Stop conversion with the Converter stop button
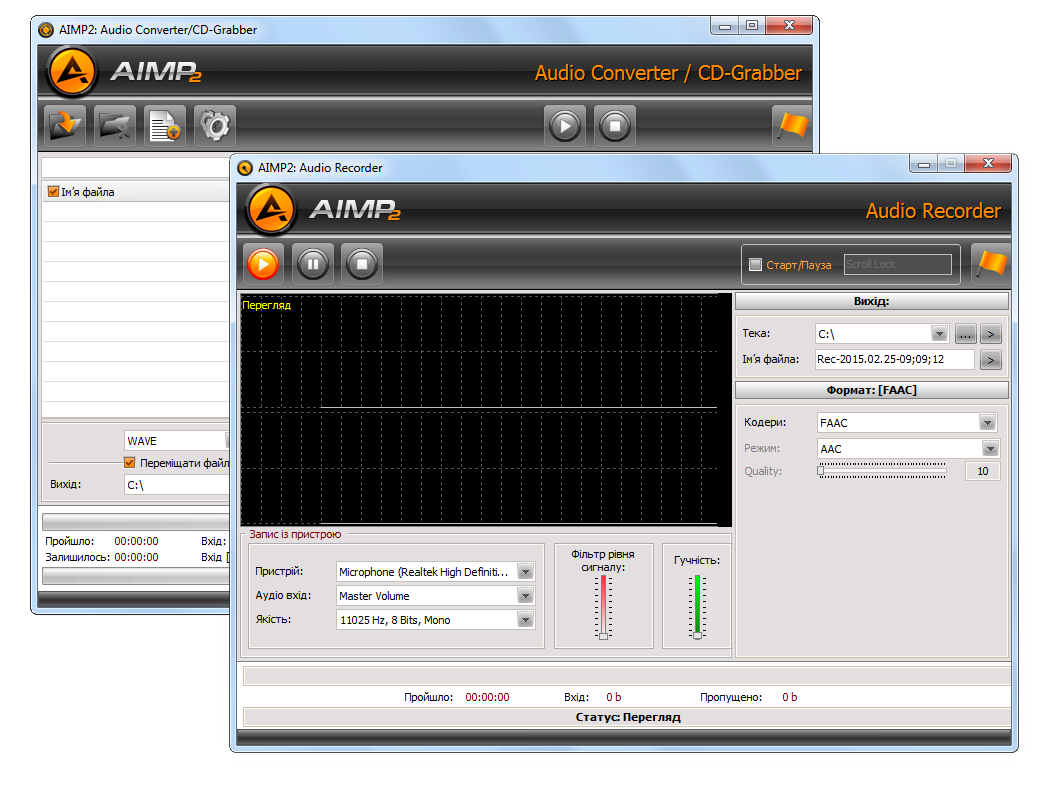The height and width of the screenshot is (785, 1049). [x=615, y=126]
